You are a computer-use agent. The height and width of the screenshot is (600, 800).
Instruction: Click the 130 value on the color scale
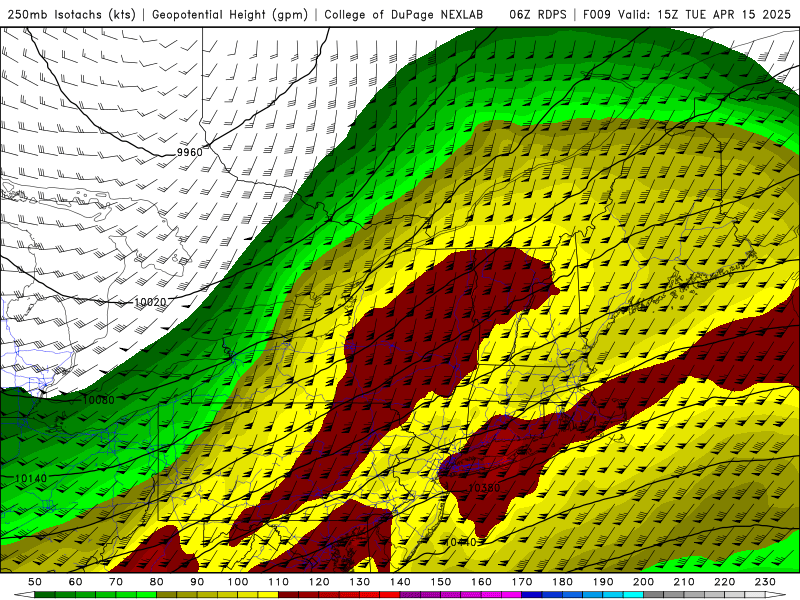coord(360,582)
